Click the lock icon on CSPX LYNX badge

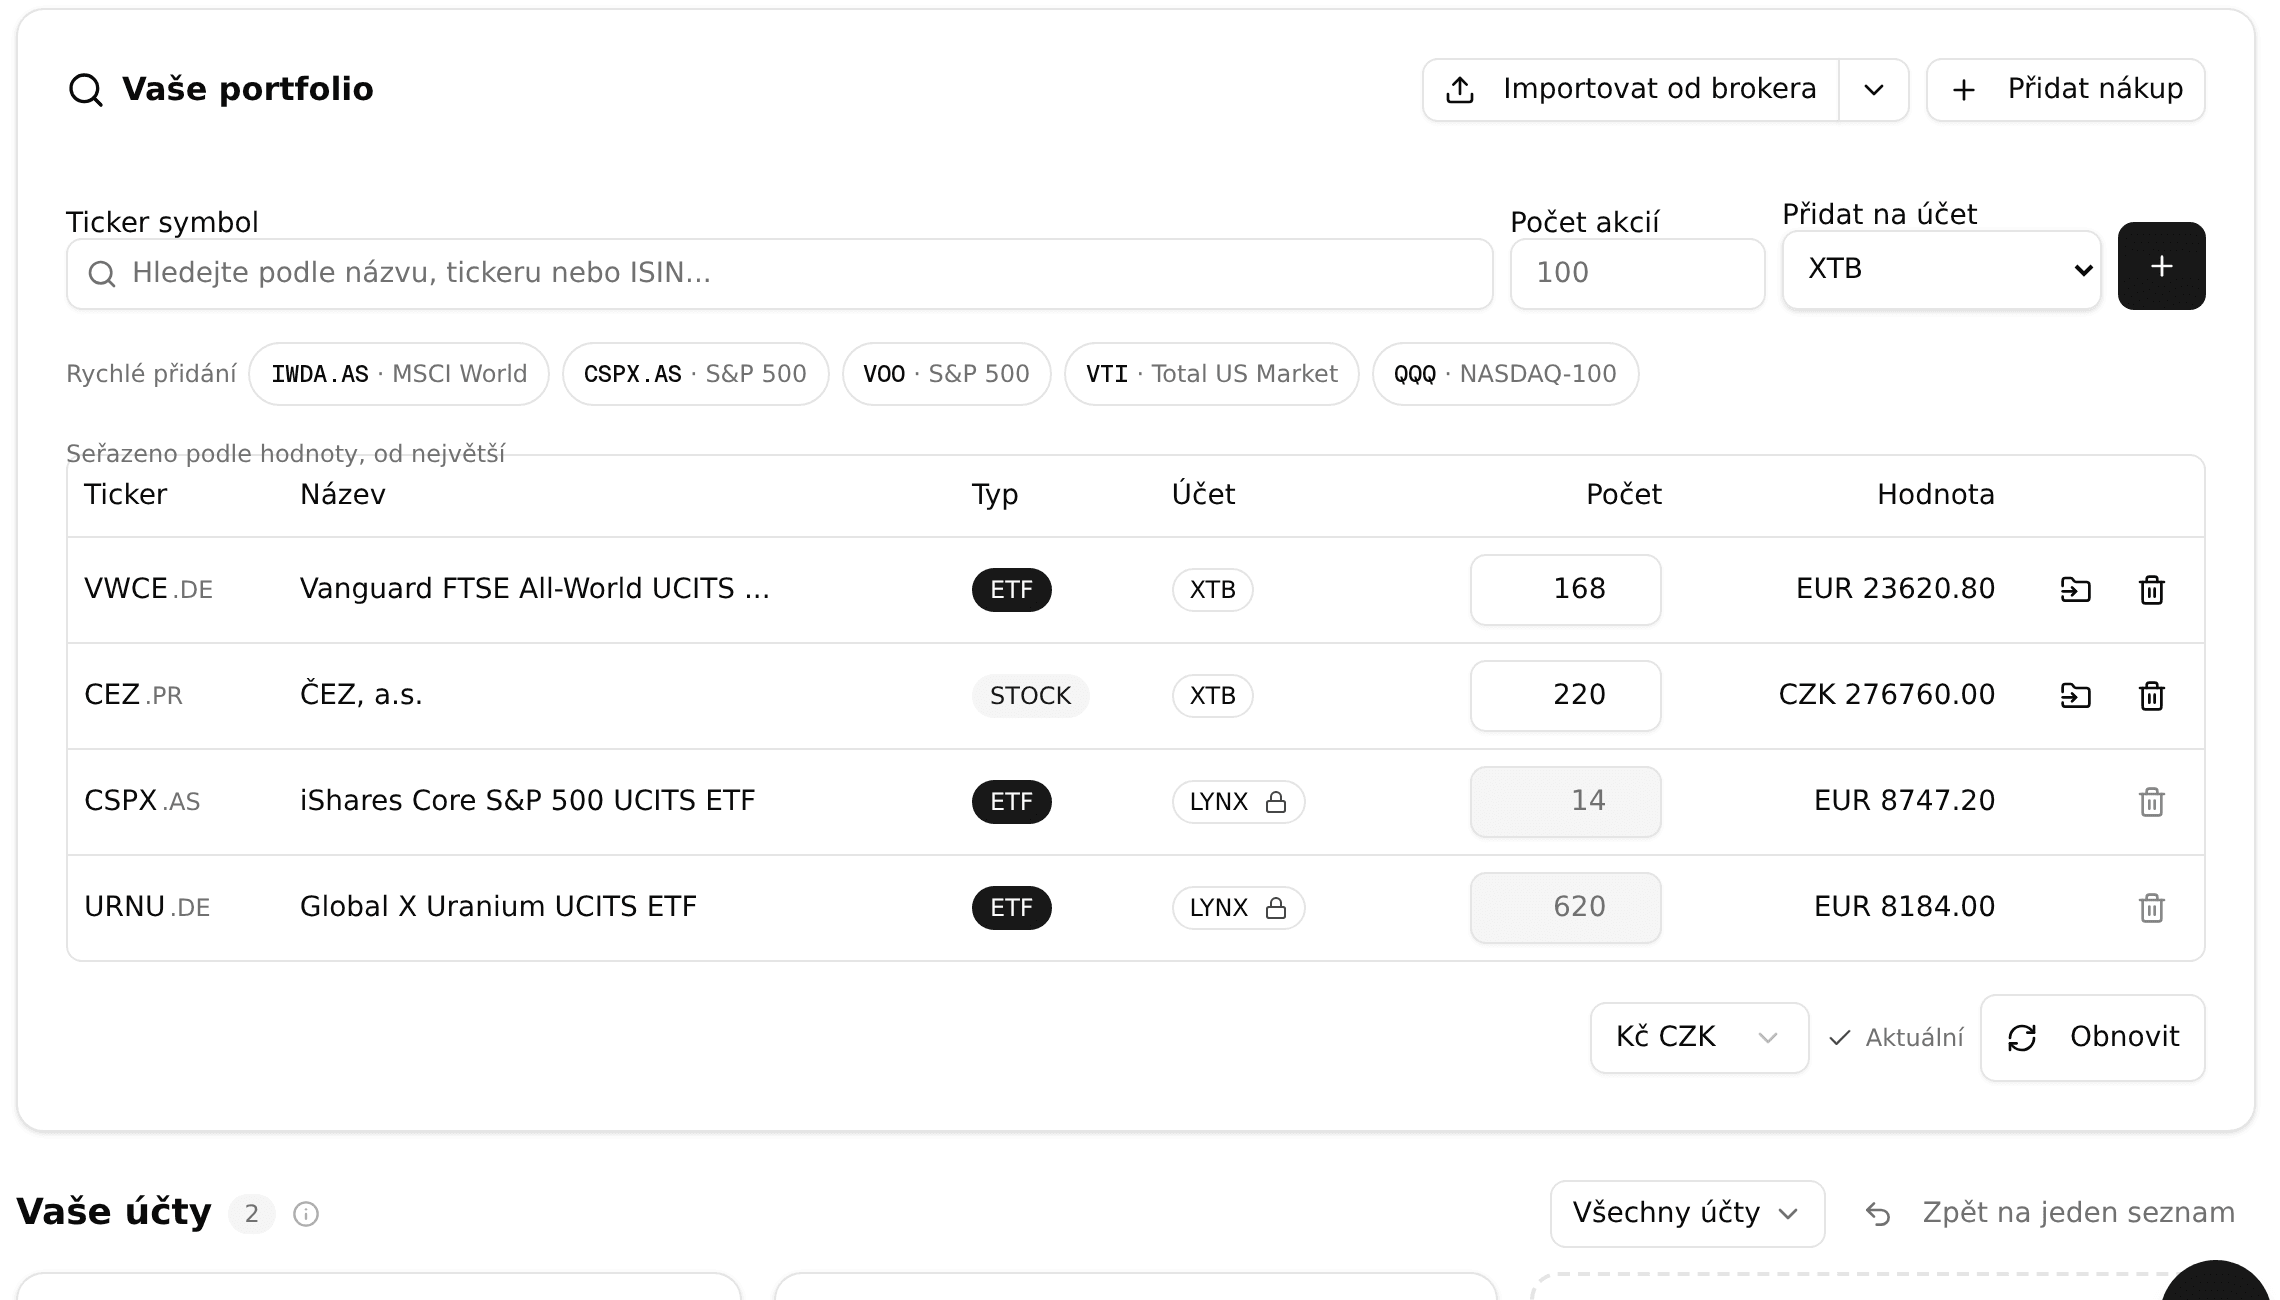pos(1276,802)
